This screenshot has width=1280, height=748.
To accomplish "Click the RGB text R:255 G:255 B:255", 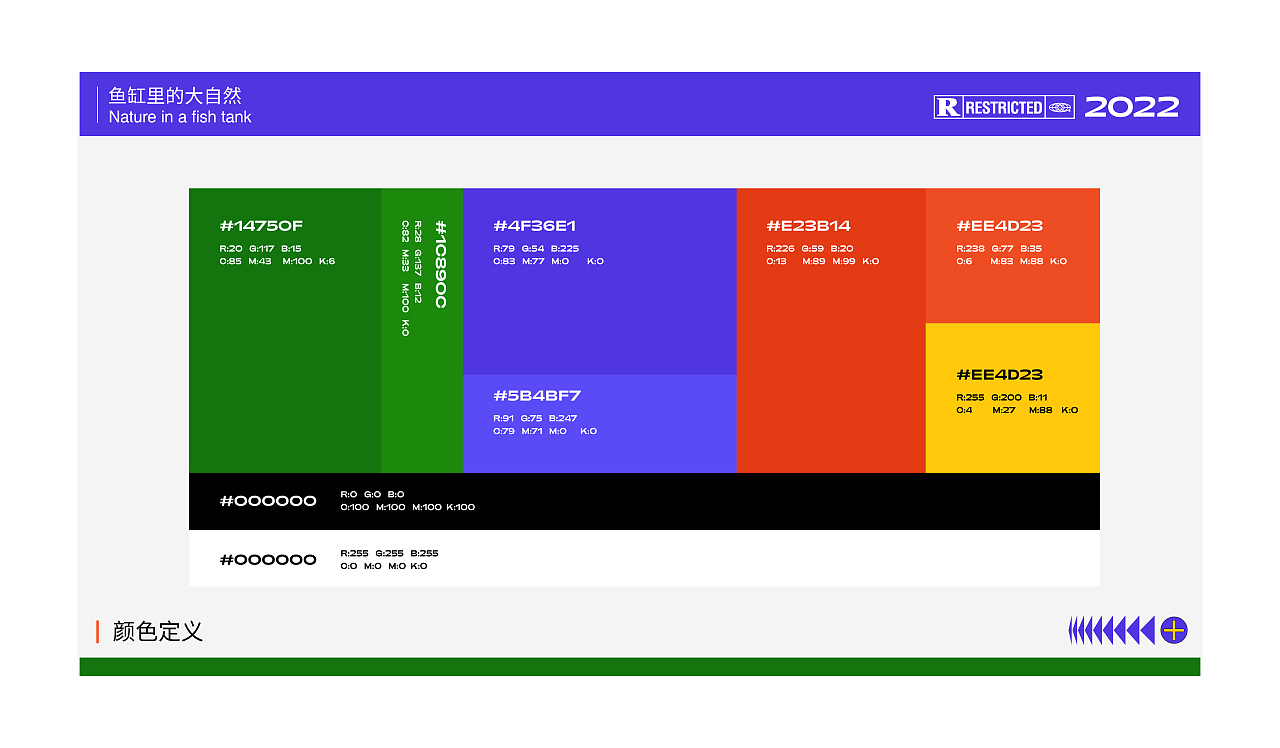I will tap(389, 553).
